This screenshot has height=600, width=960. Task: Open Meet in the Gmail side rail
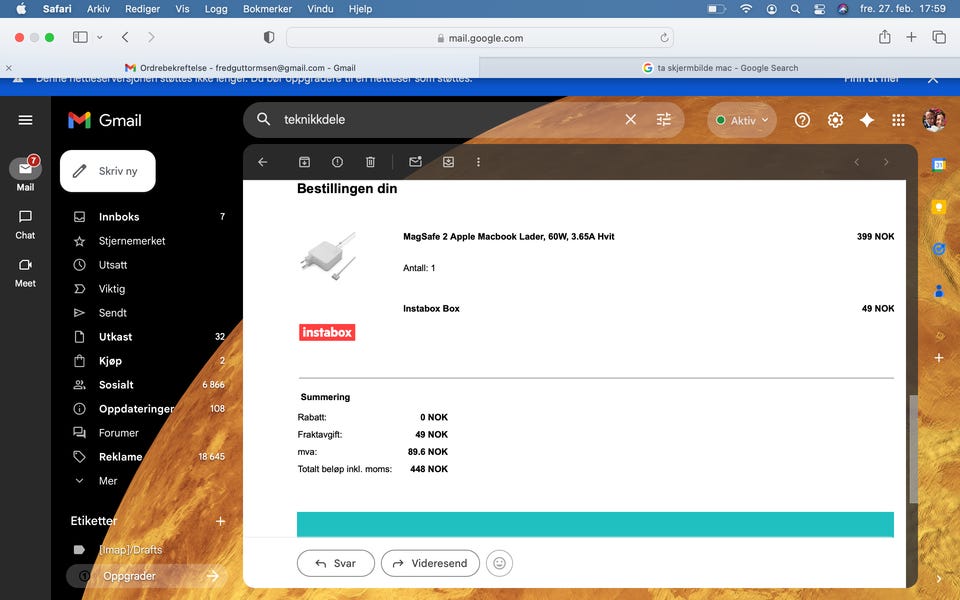[25, 273]
